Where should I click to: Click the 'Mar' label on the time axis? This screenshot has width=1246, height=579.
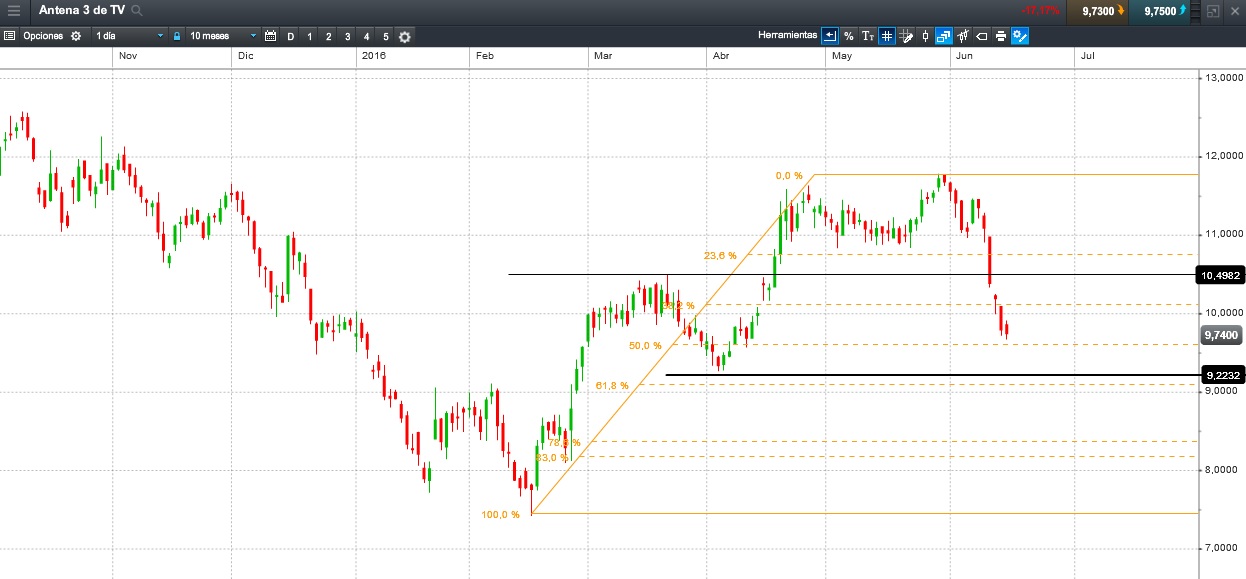click(602, 56)
